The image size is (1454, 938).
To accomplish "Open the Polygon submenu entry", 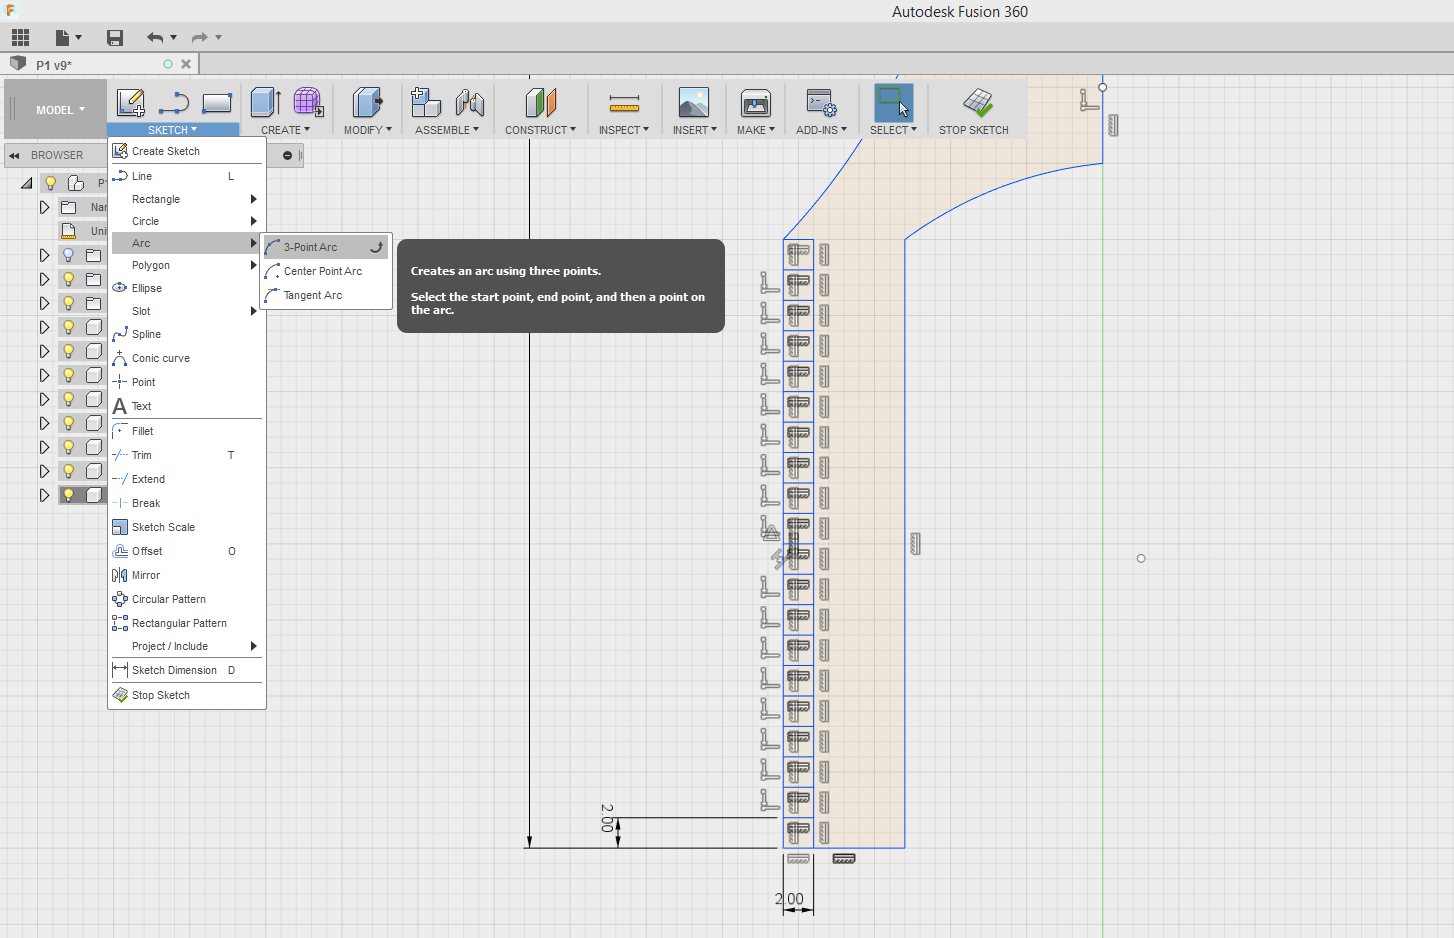I will tap(187, 265).
